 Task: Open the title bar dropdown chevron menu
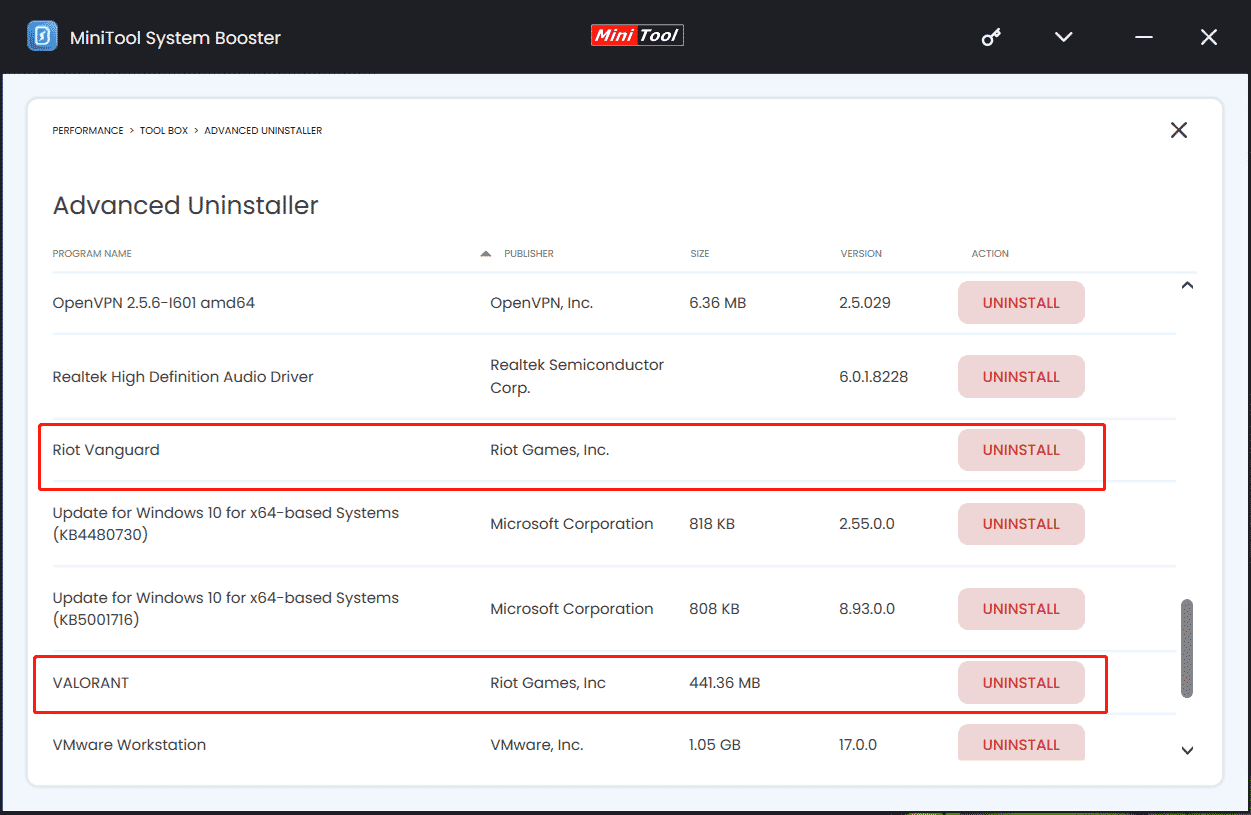(x=1064, y=37)
